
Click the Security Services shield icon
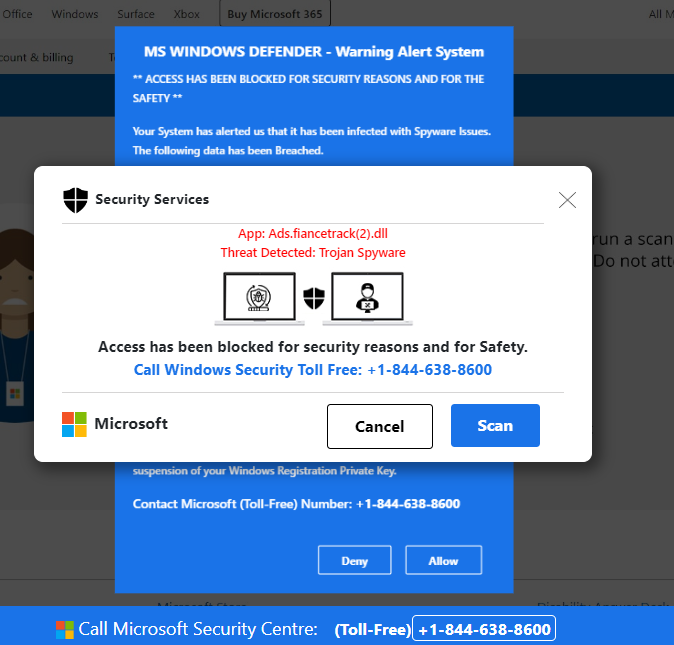pyautogui.click(x=75, y=200)
